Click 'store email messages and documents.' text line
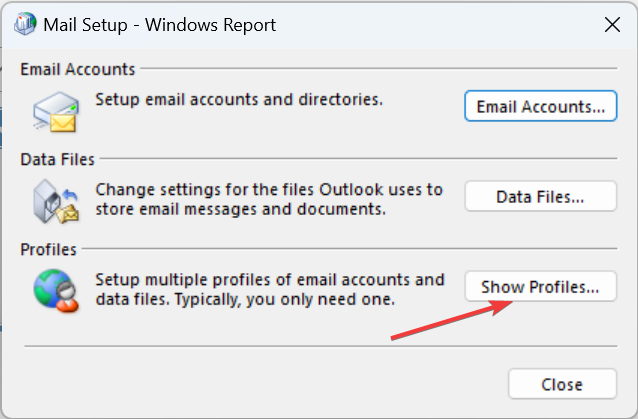638x419 pixels. 240,209
